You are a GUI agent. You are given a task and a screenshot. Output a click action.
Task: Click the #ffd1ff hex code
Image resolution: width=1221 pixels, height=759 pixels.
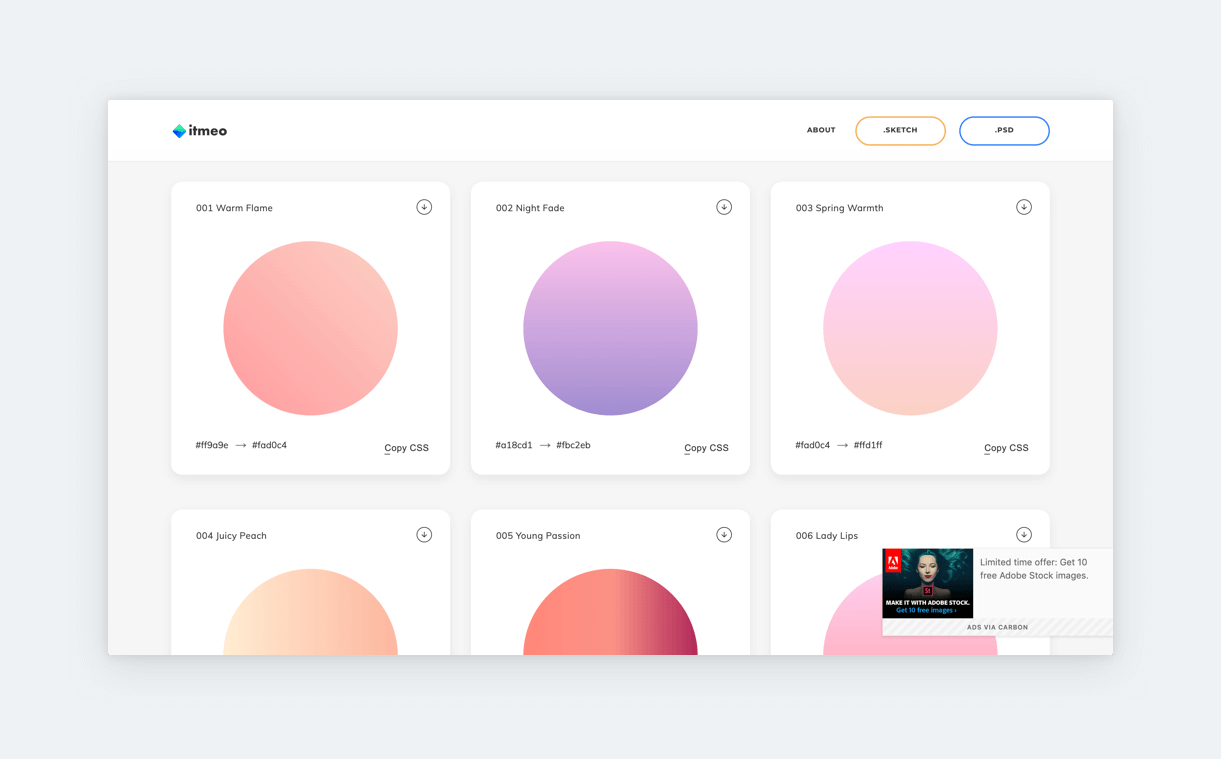point(868,445)
